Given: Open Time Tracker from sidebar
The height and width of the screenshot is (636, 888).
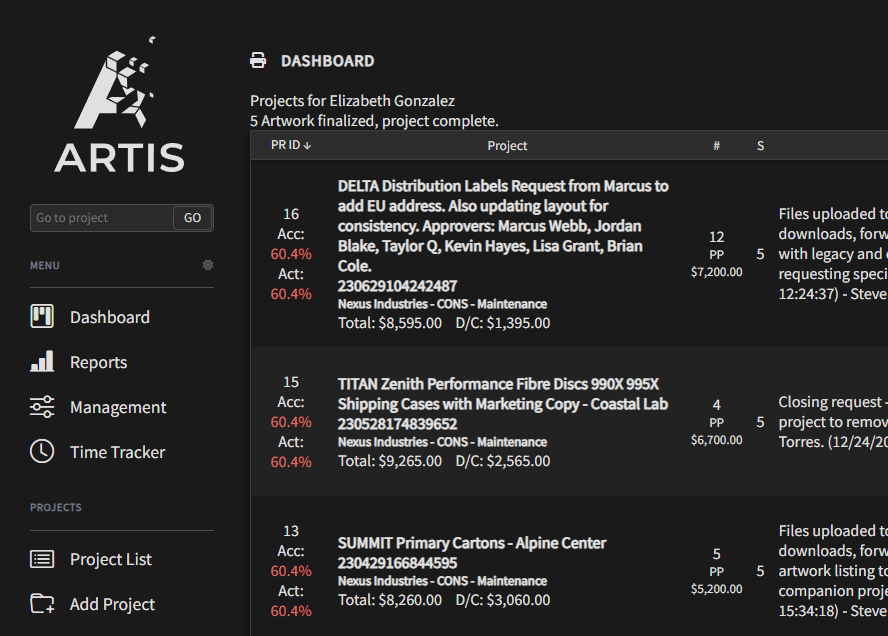Looking at the screenshot, I should click(117, 452).
